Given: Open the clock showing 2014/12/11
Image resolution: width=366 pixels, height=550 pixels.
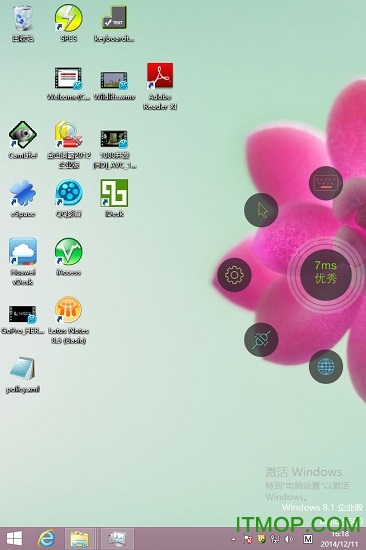Looking at the screenshot, I should (339, 539).
